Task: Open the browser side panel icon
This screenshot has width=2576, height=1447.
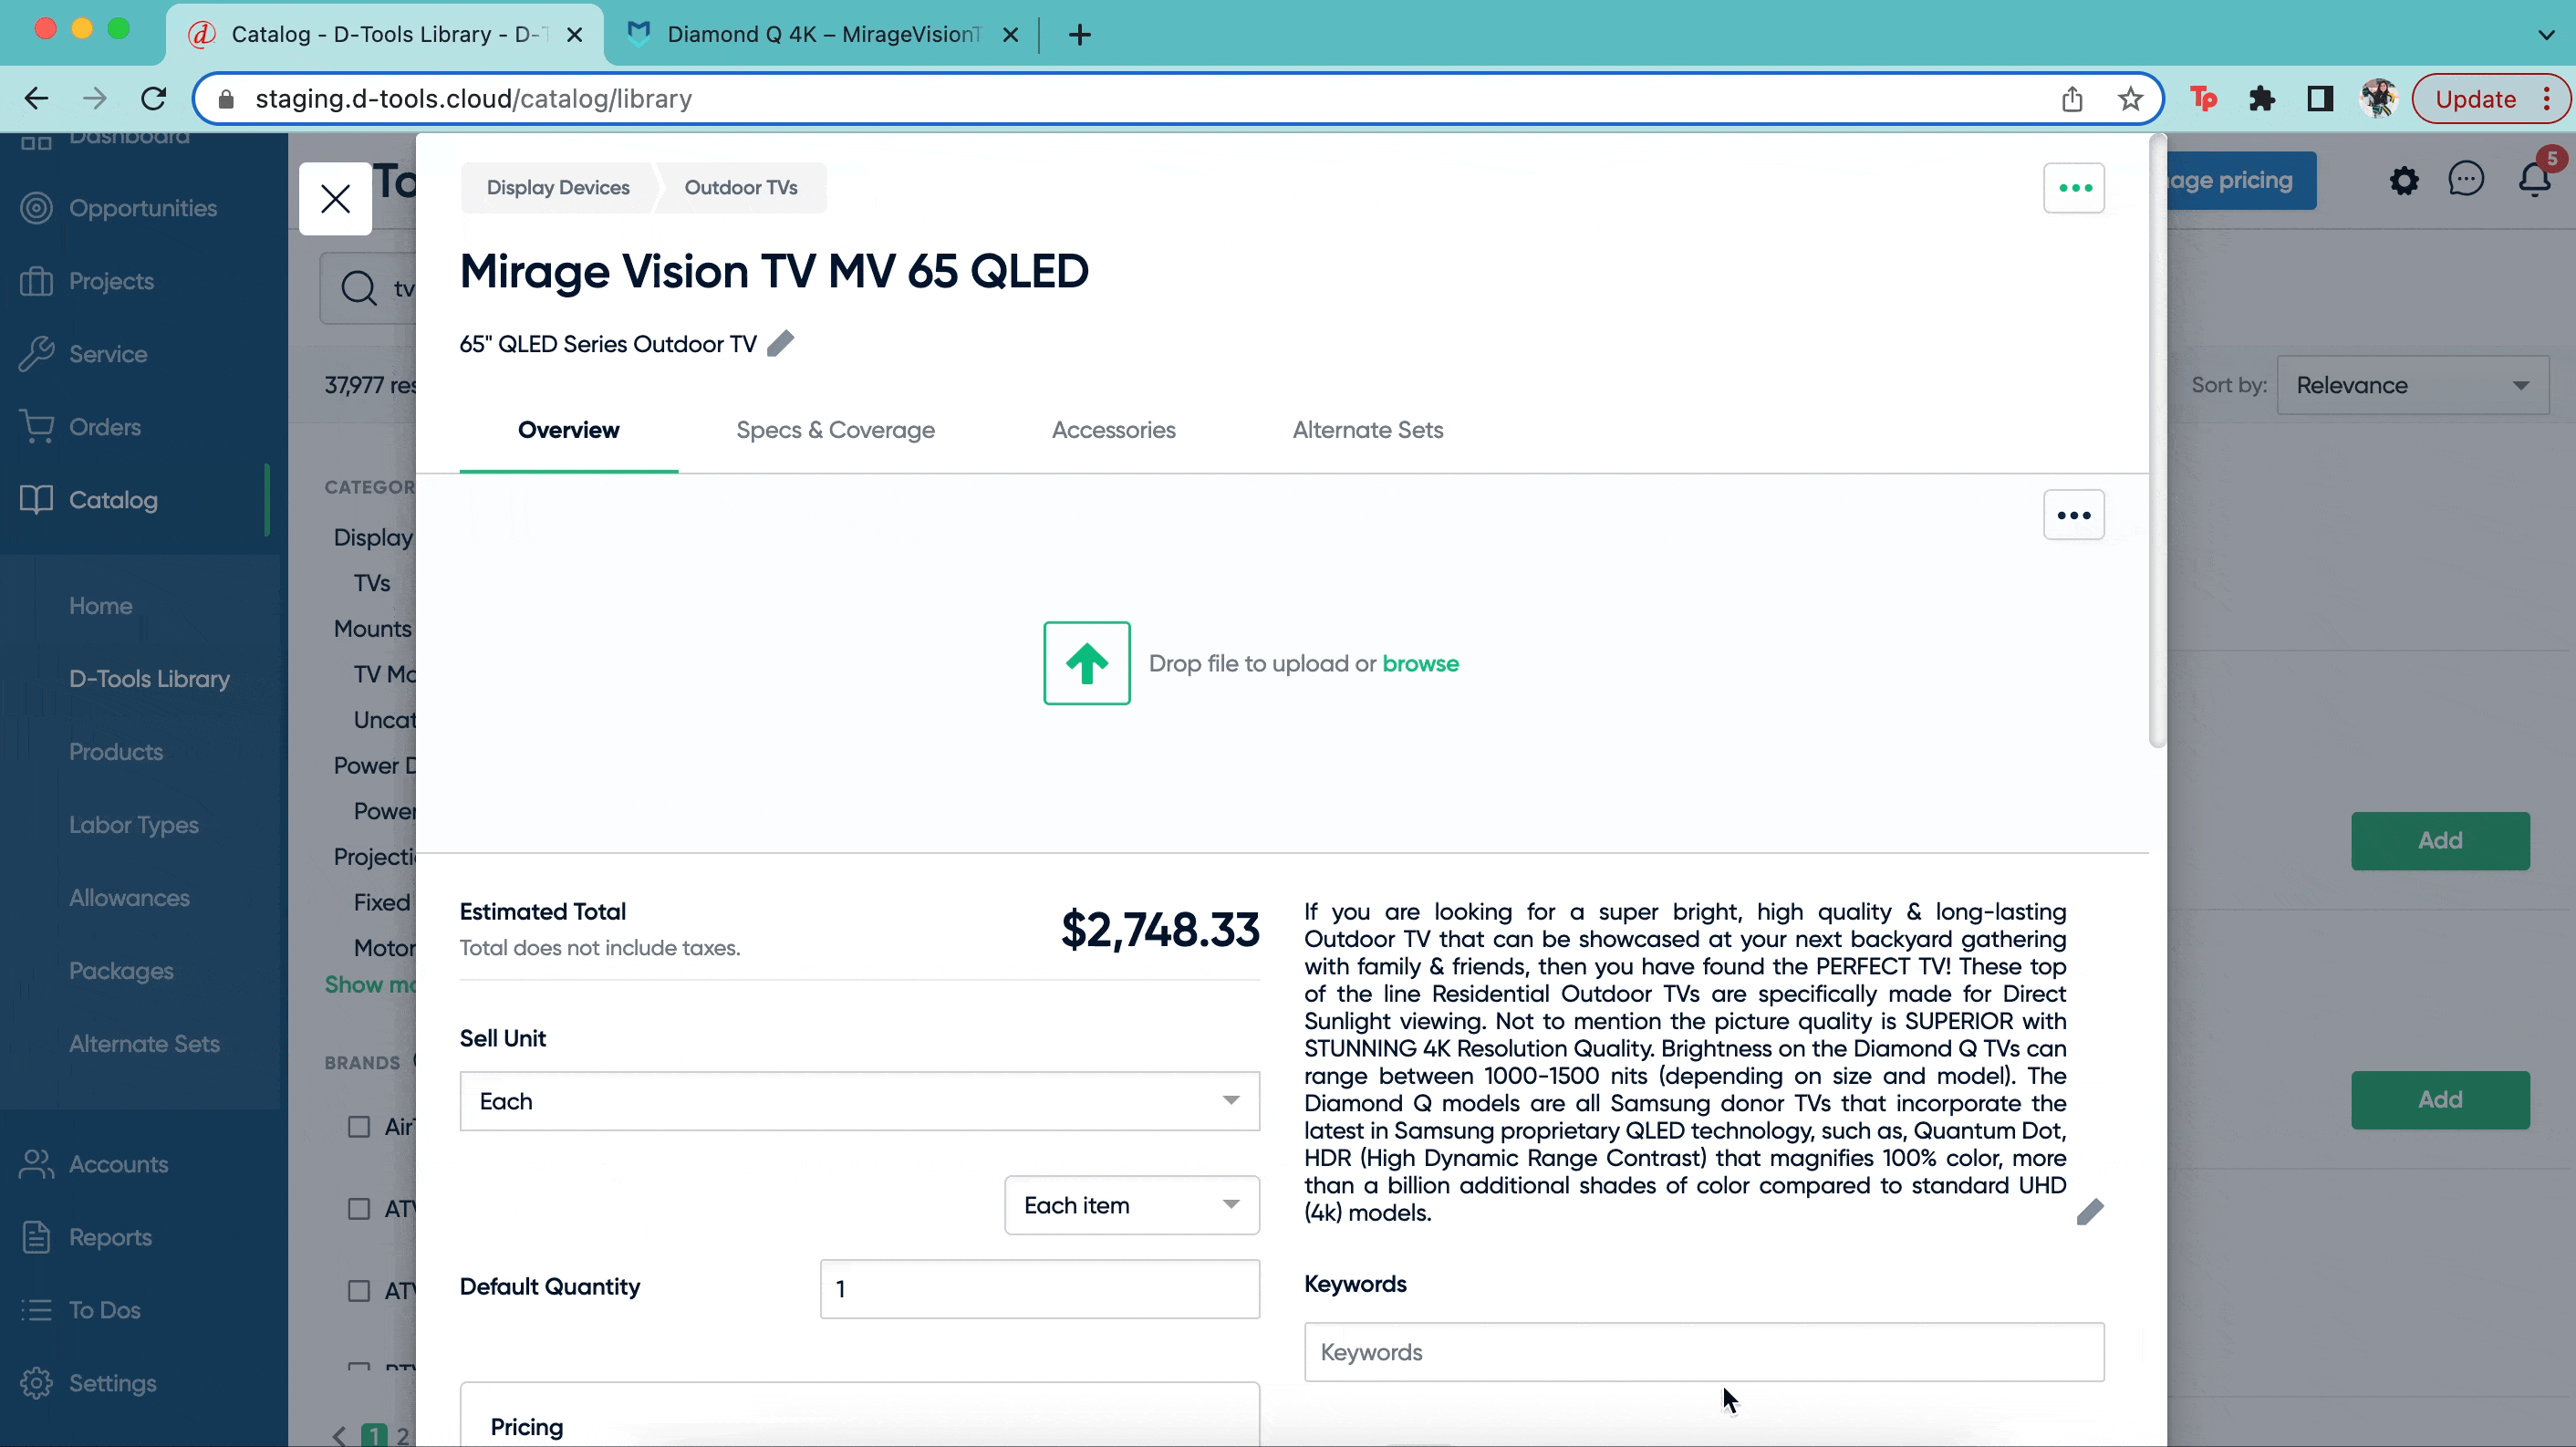Action: tap(2320, 99)
